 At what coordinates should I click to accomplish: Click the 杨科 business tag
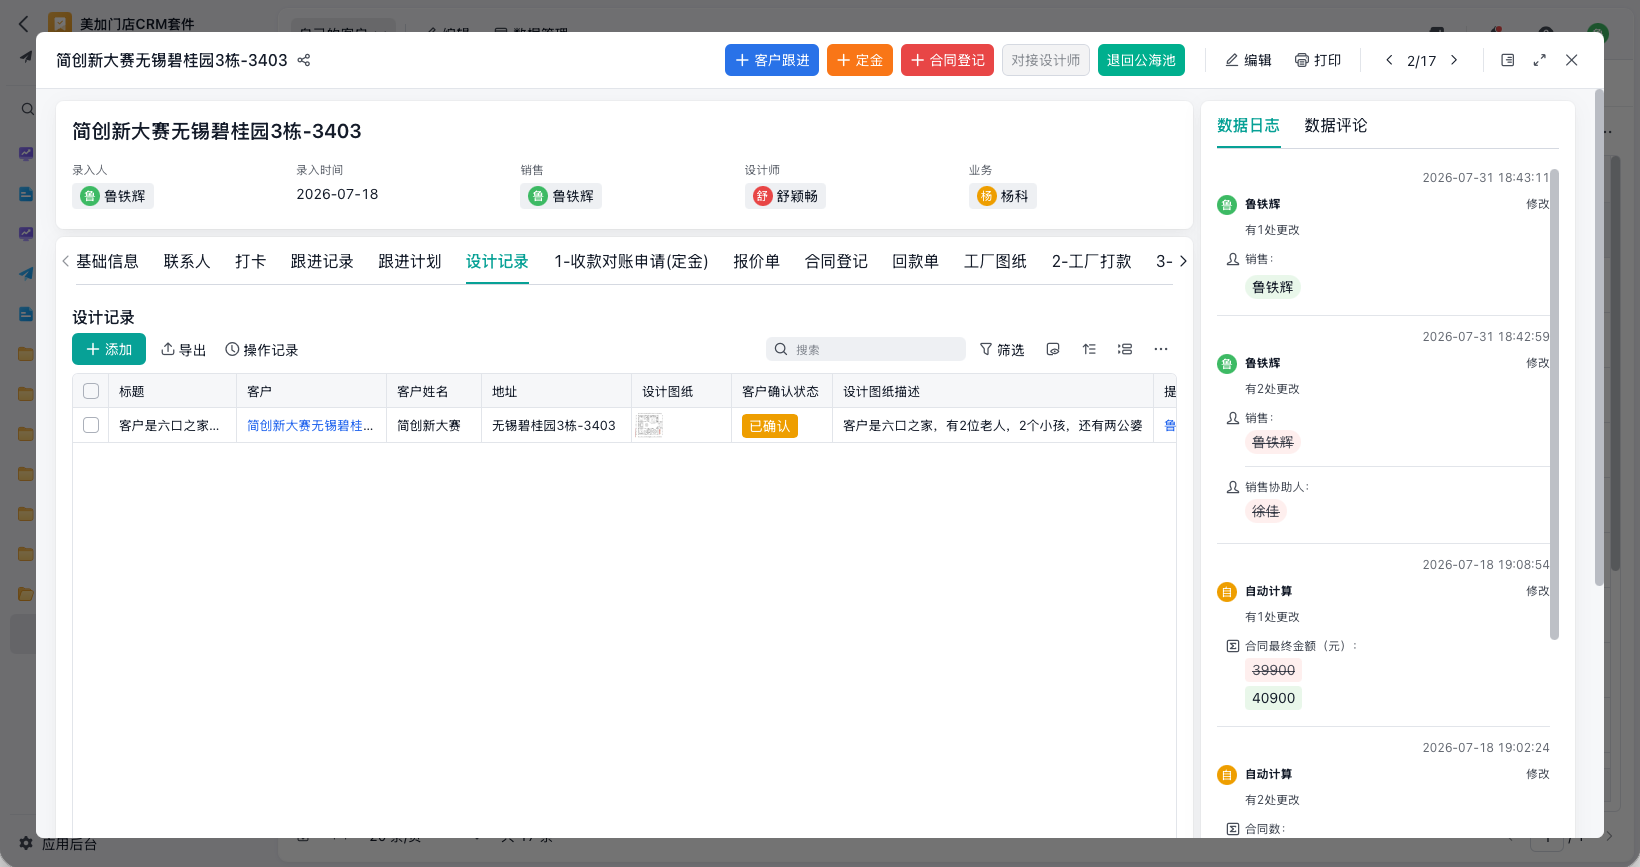(x=1003, y=196)
